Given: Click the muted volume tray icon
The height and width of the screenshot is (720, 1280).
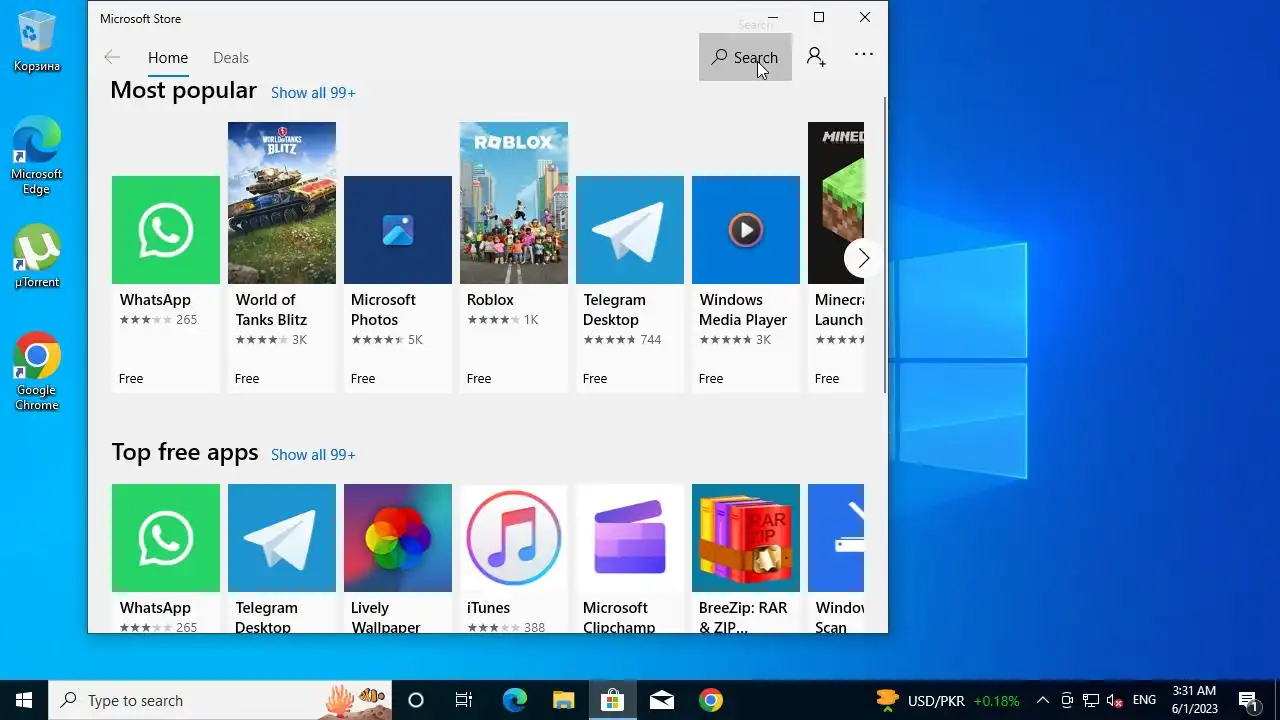Looking at the screenshot, I should tap(1115, 700).
